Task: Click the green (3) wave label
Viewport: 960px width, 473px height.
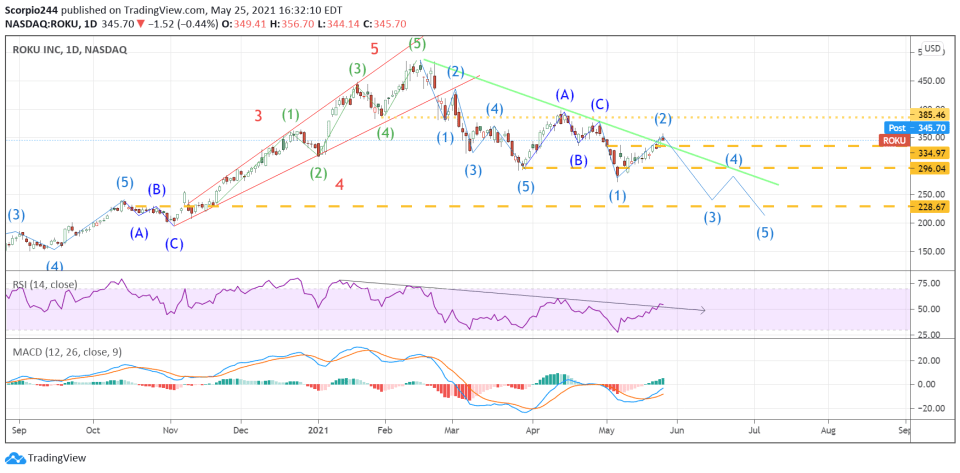Action: (358, 69)
